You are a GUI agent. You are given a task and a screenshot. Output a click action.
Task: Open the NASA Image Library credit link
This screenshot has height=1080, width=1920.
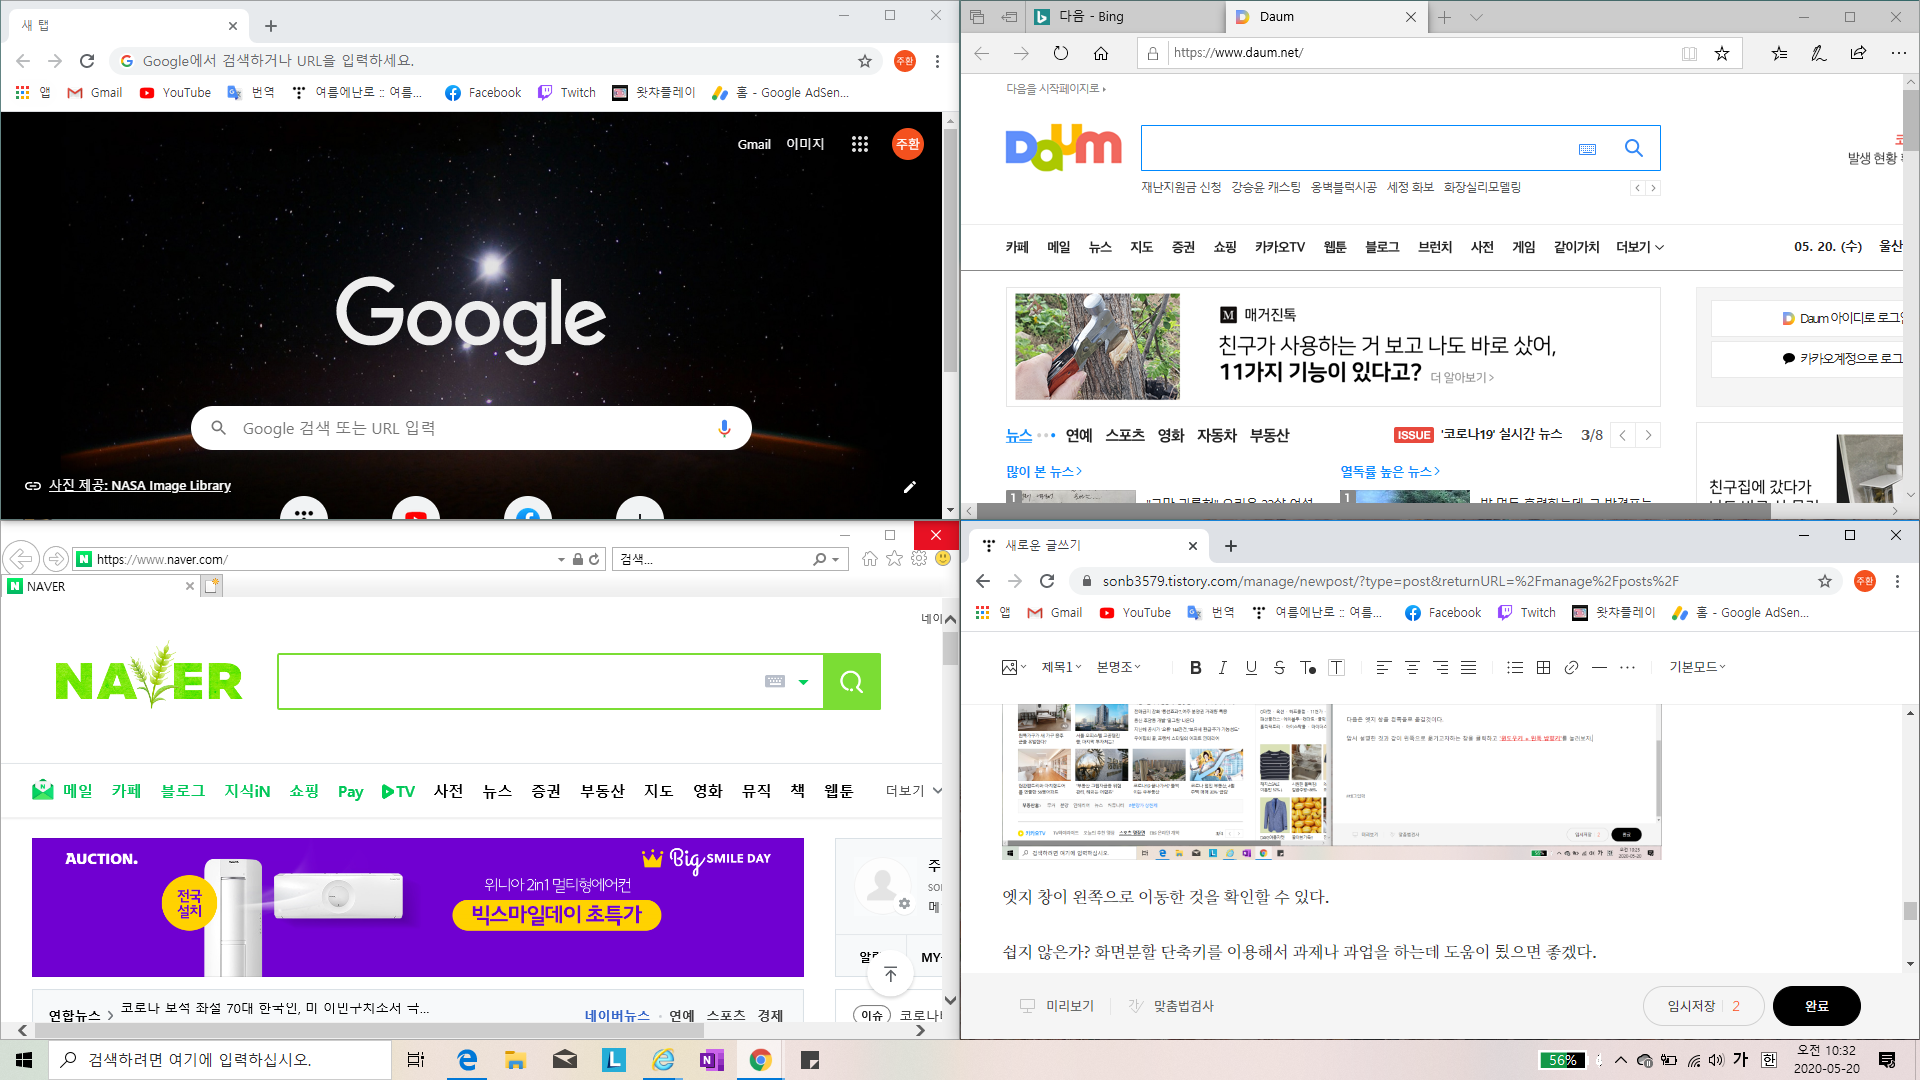coord(139,485)
